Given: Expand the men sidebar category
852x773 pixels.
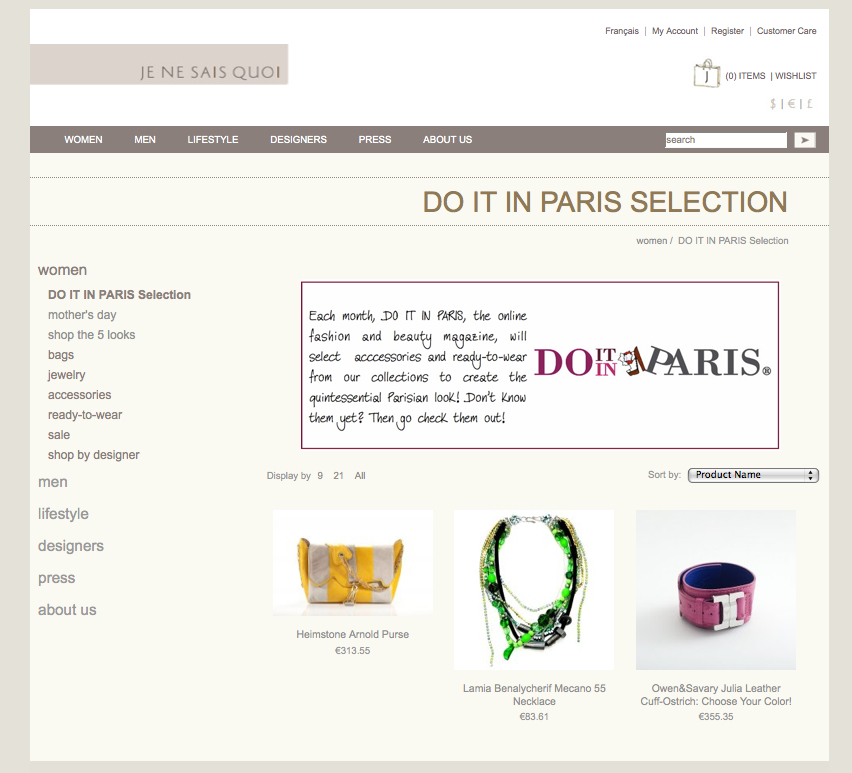Looking at the screenshot, I should click(x=53, y=482).
